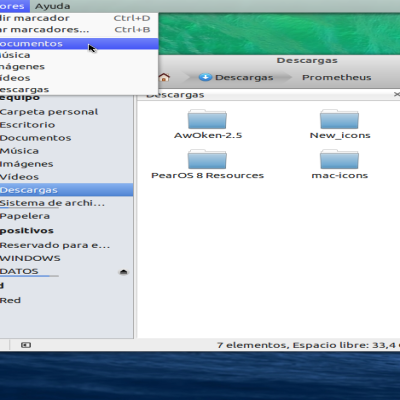Open the New_icons folder icon
This screenshot has height=400, width=400.
(x=339, y=119)
